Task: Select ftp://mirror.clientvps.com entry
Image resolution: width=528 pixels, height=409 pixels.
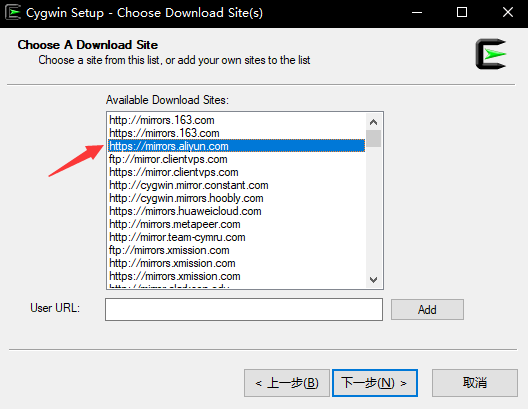Action: [x=236, y=159]
